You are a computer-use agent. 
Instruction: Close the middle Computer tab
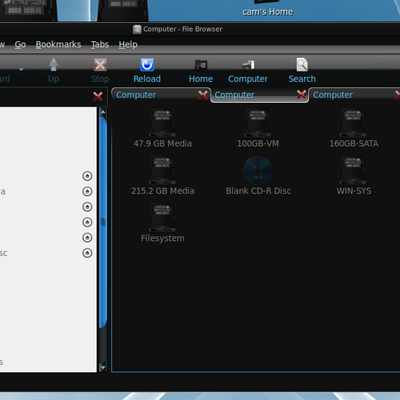pyautogui.click(x=301, y=95)
